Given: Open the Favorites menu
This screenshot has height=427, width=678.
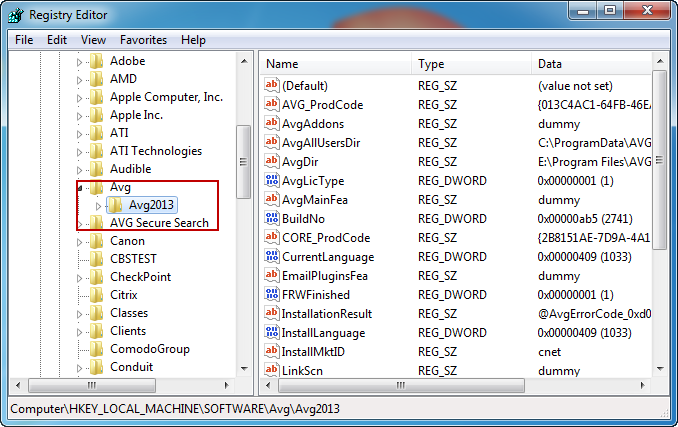Looking at the screenshot, I should (143, 40).
